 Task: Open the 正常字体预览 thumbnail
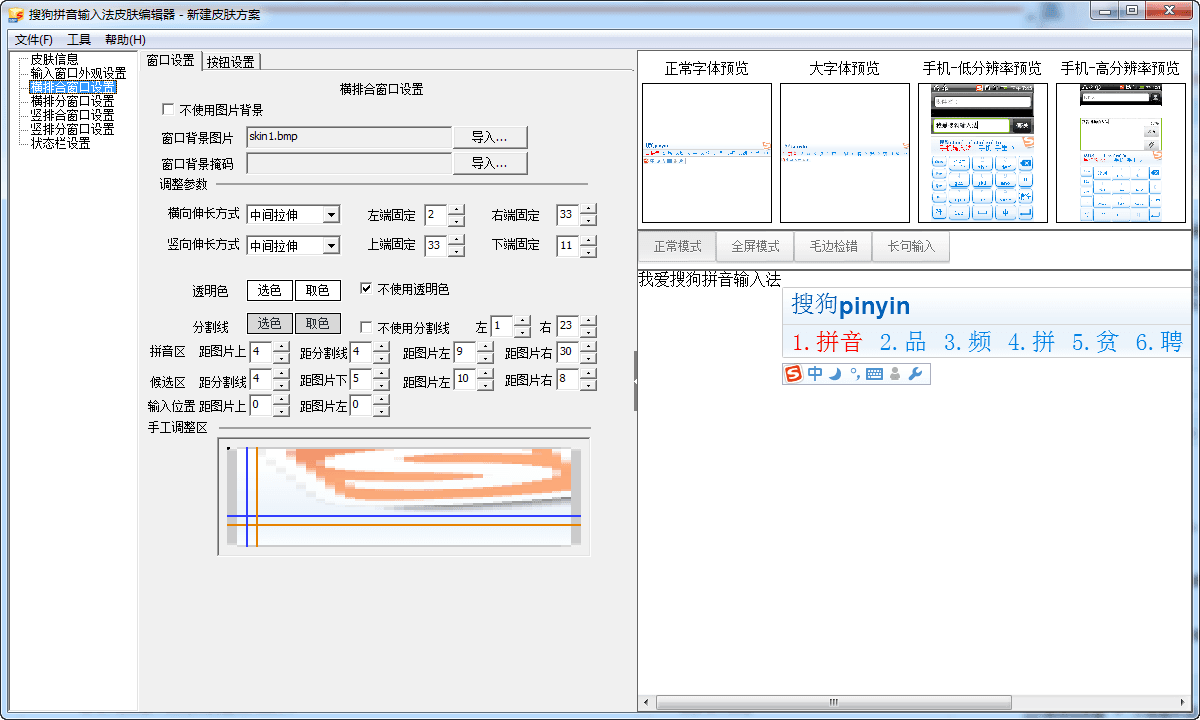[x=707, y=153]
